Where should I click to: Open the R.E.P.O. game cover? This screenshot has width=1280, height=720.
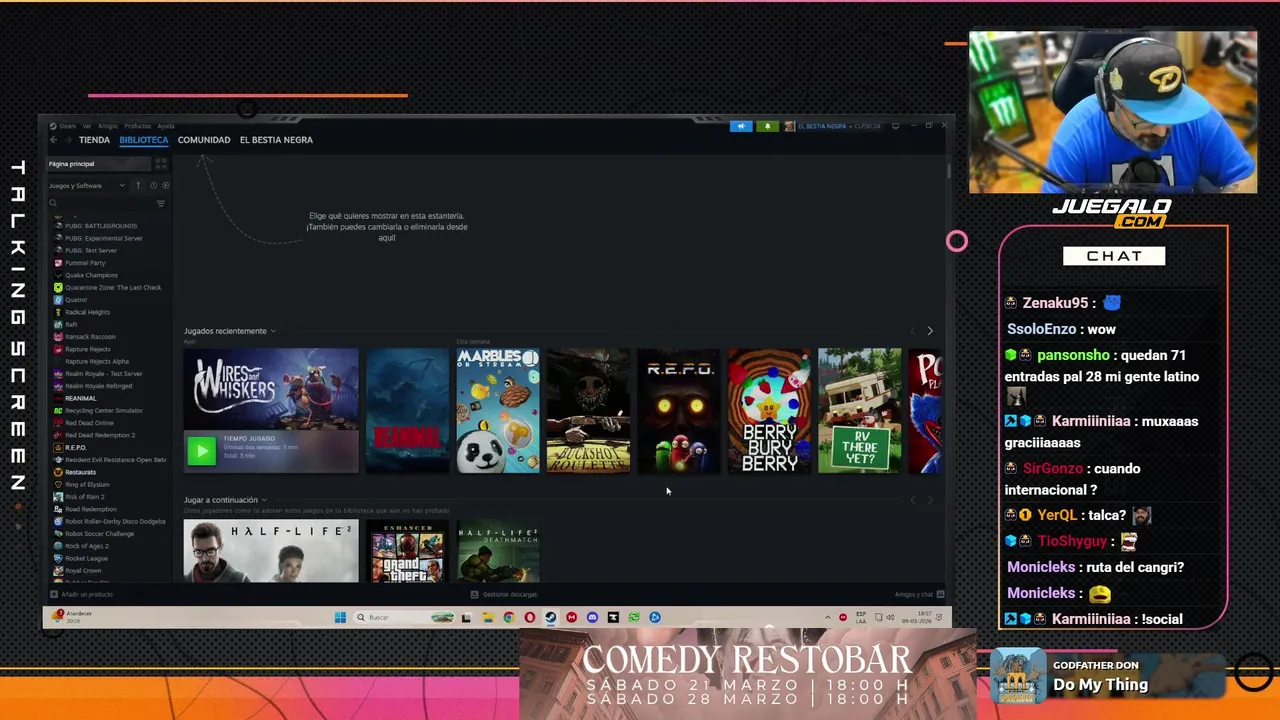pyautogui.click(x=679, y=411)
